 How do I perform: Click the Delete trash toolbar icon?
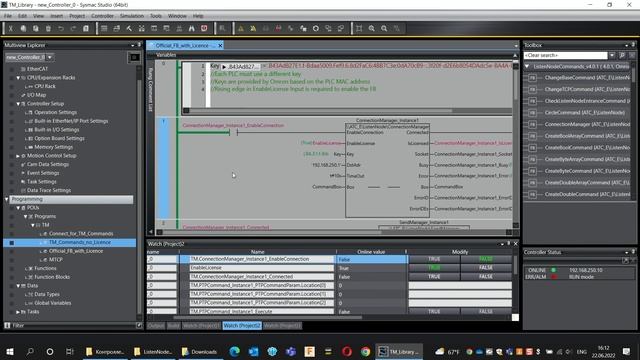coord(48,29)
